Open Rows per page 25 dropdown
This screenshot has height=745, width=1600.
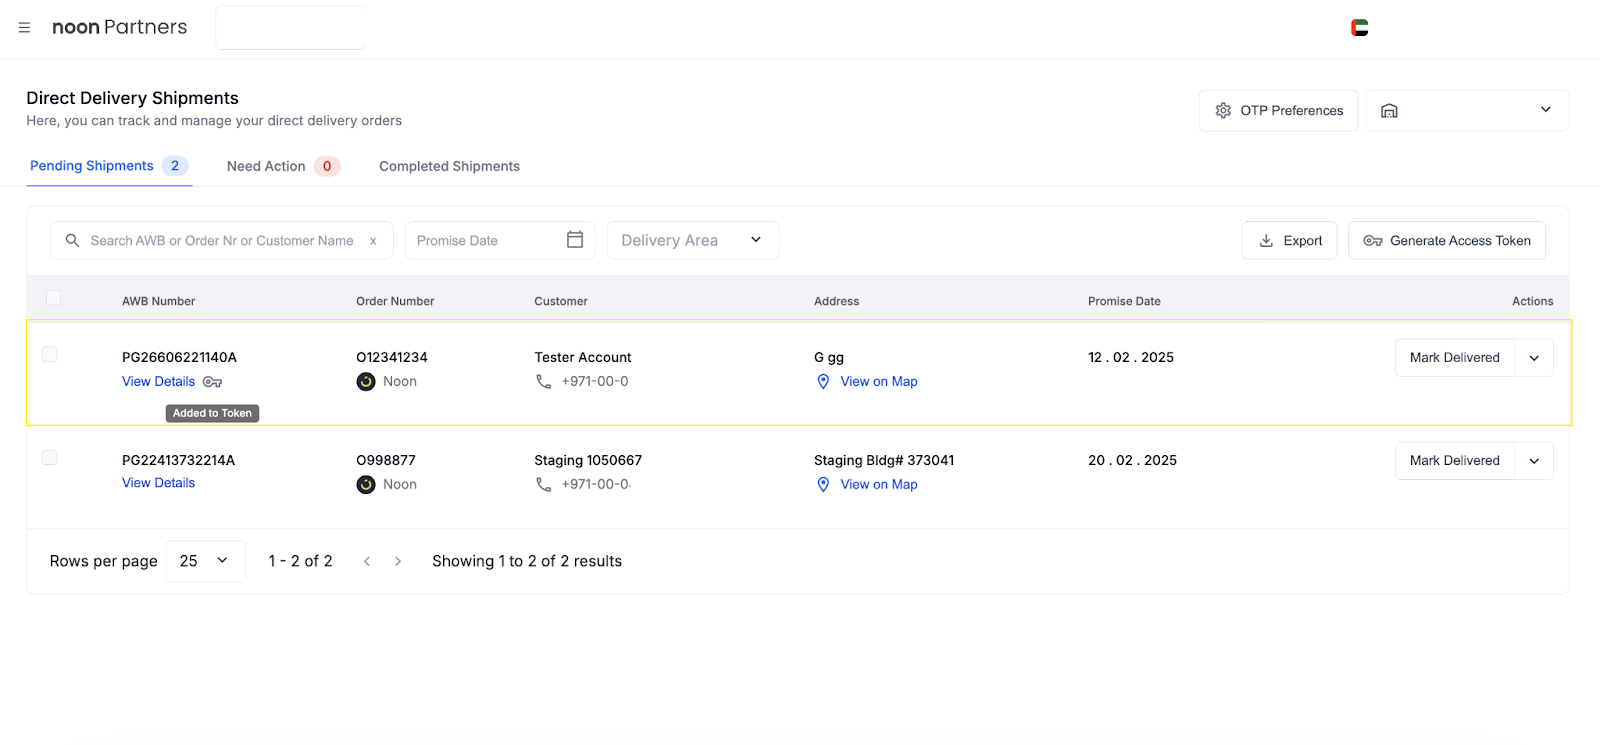[205, 561]
